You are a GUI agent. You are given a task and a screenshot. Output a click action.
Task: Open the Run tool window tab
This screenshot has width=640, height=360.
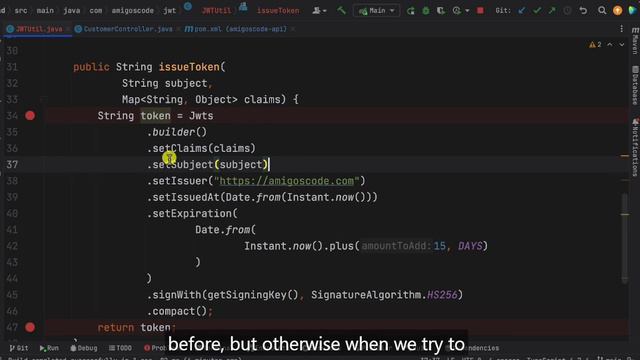[x=49, y=348]
